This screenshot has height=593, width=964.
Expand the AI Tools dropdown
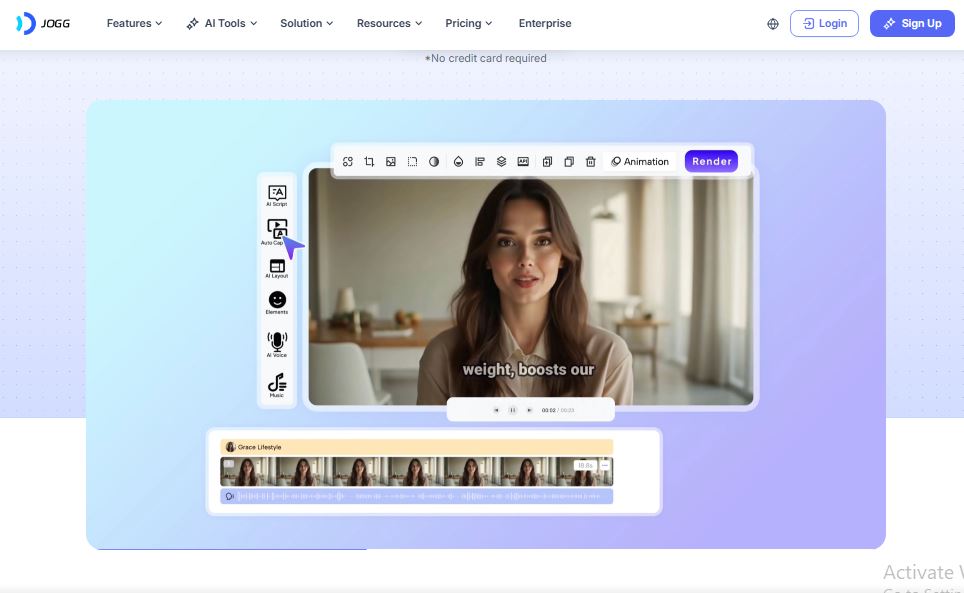221,23
